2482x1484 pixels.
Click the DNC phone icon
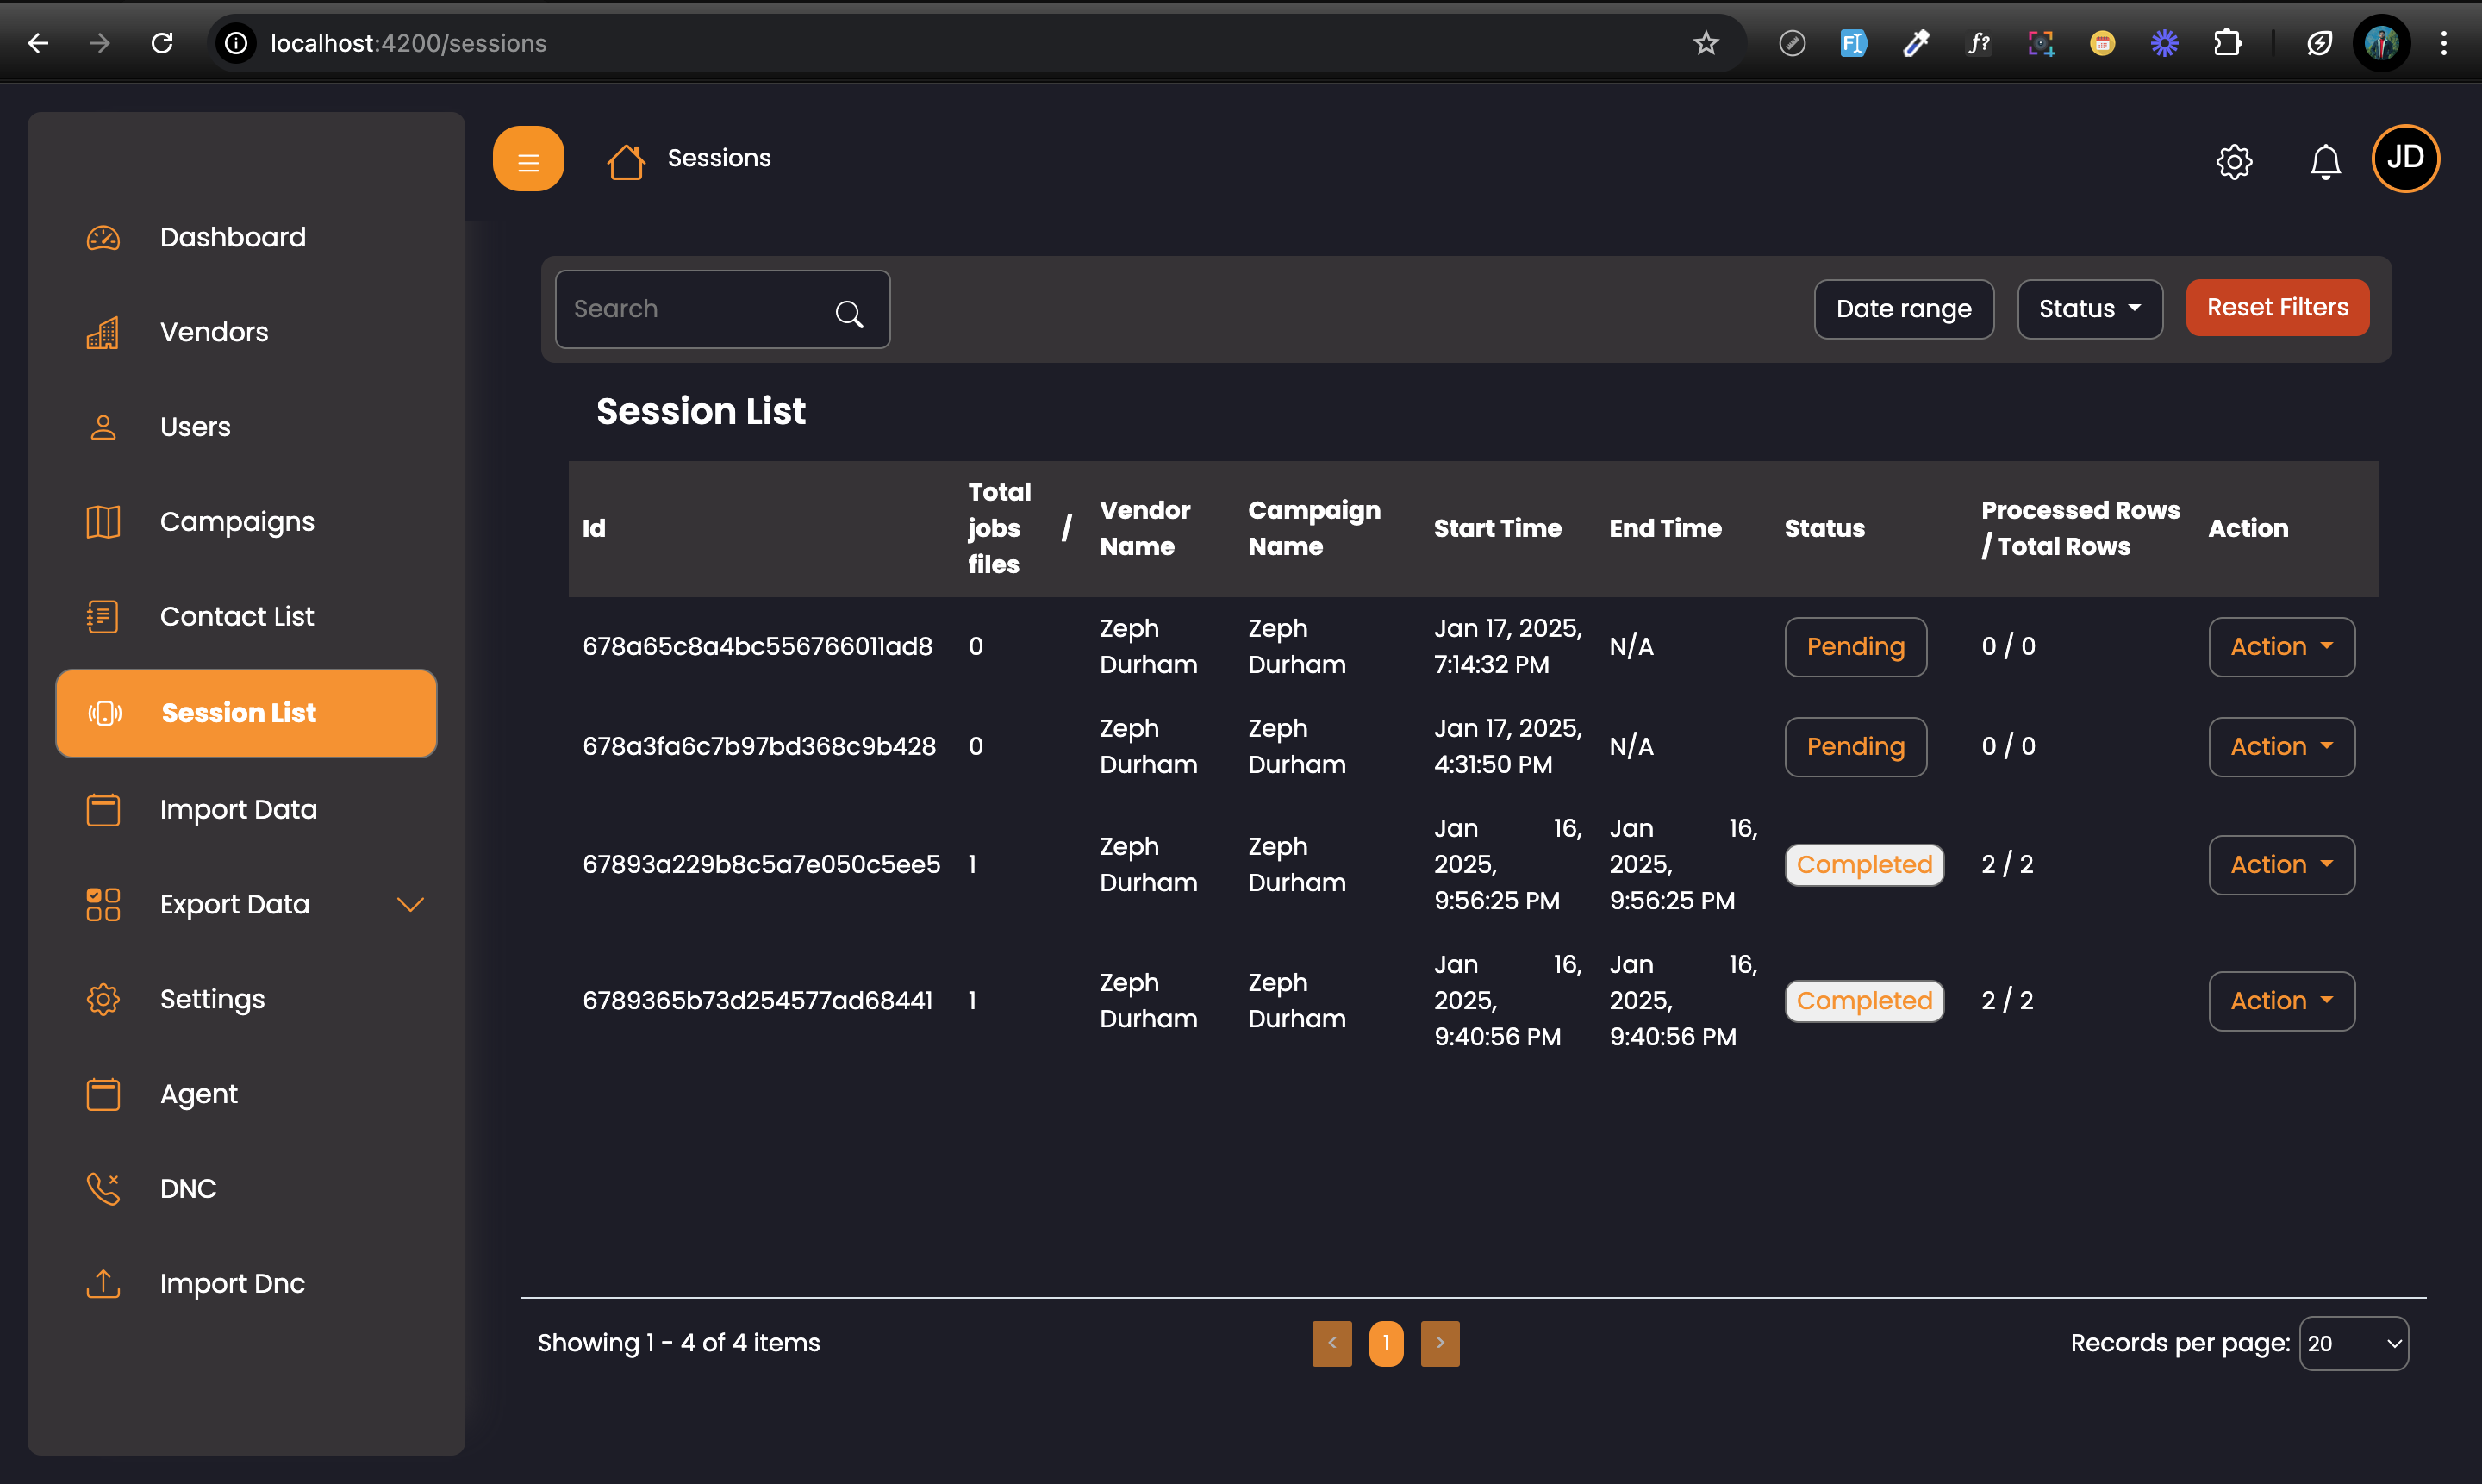pos(103,1189)
